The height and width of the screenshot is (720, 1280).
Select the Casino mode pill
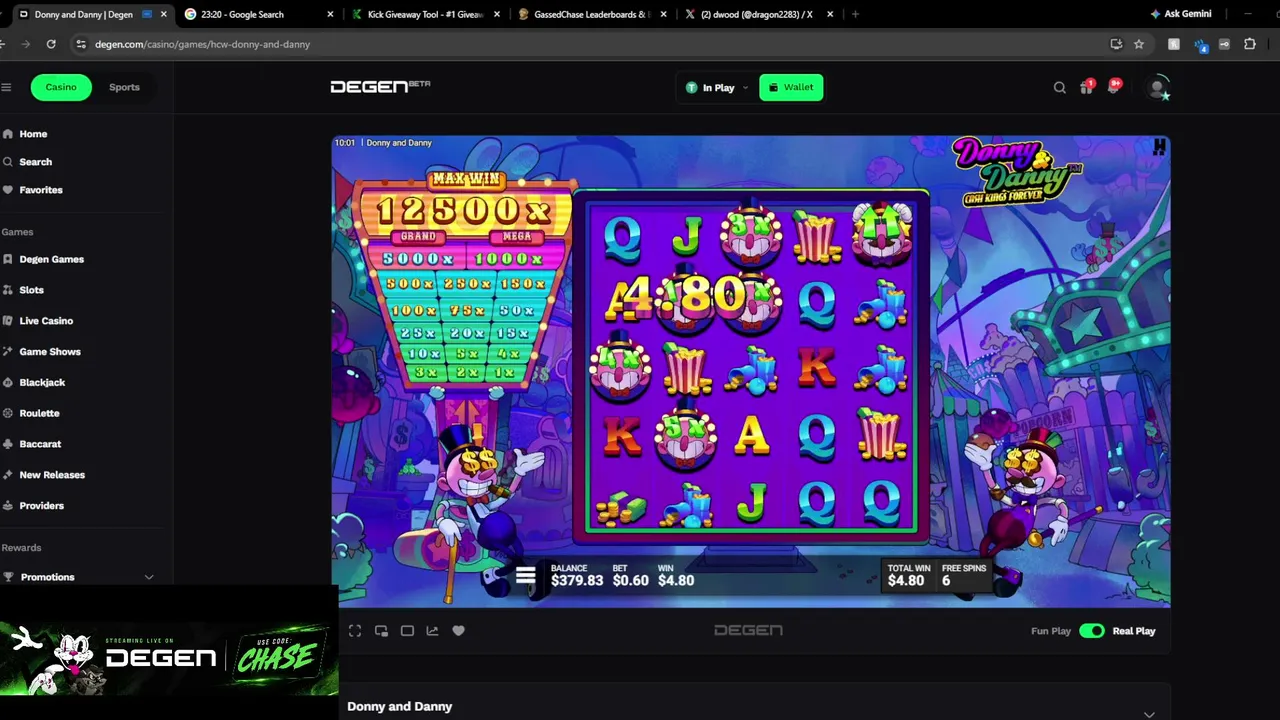point(61,87)
